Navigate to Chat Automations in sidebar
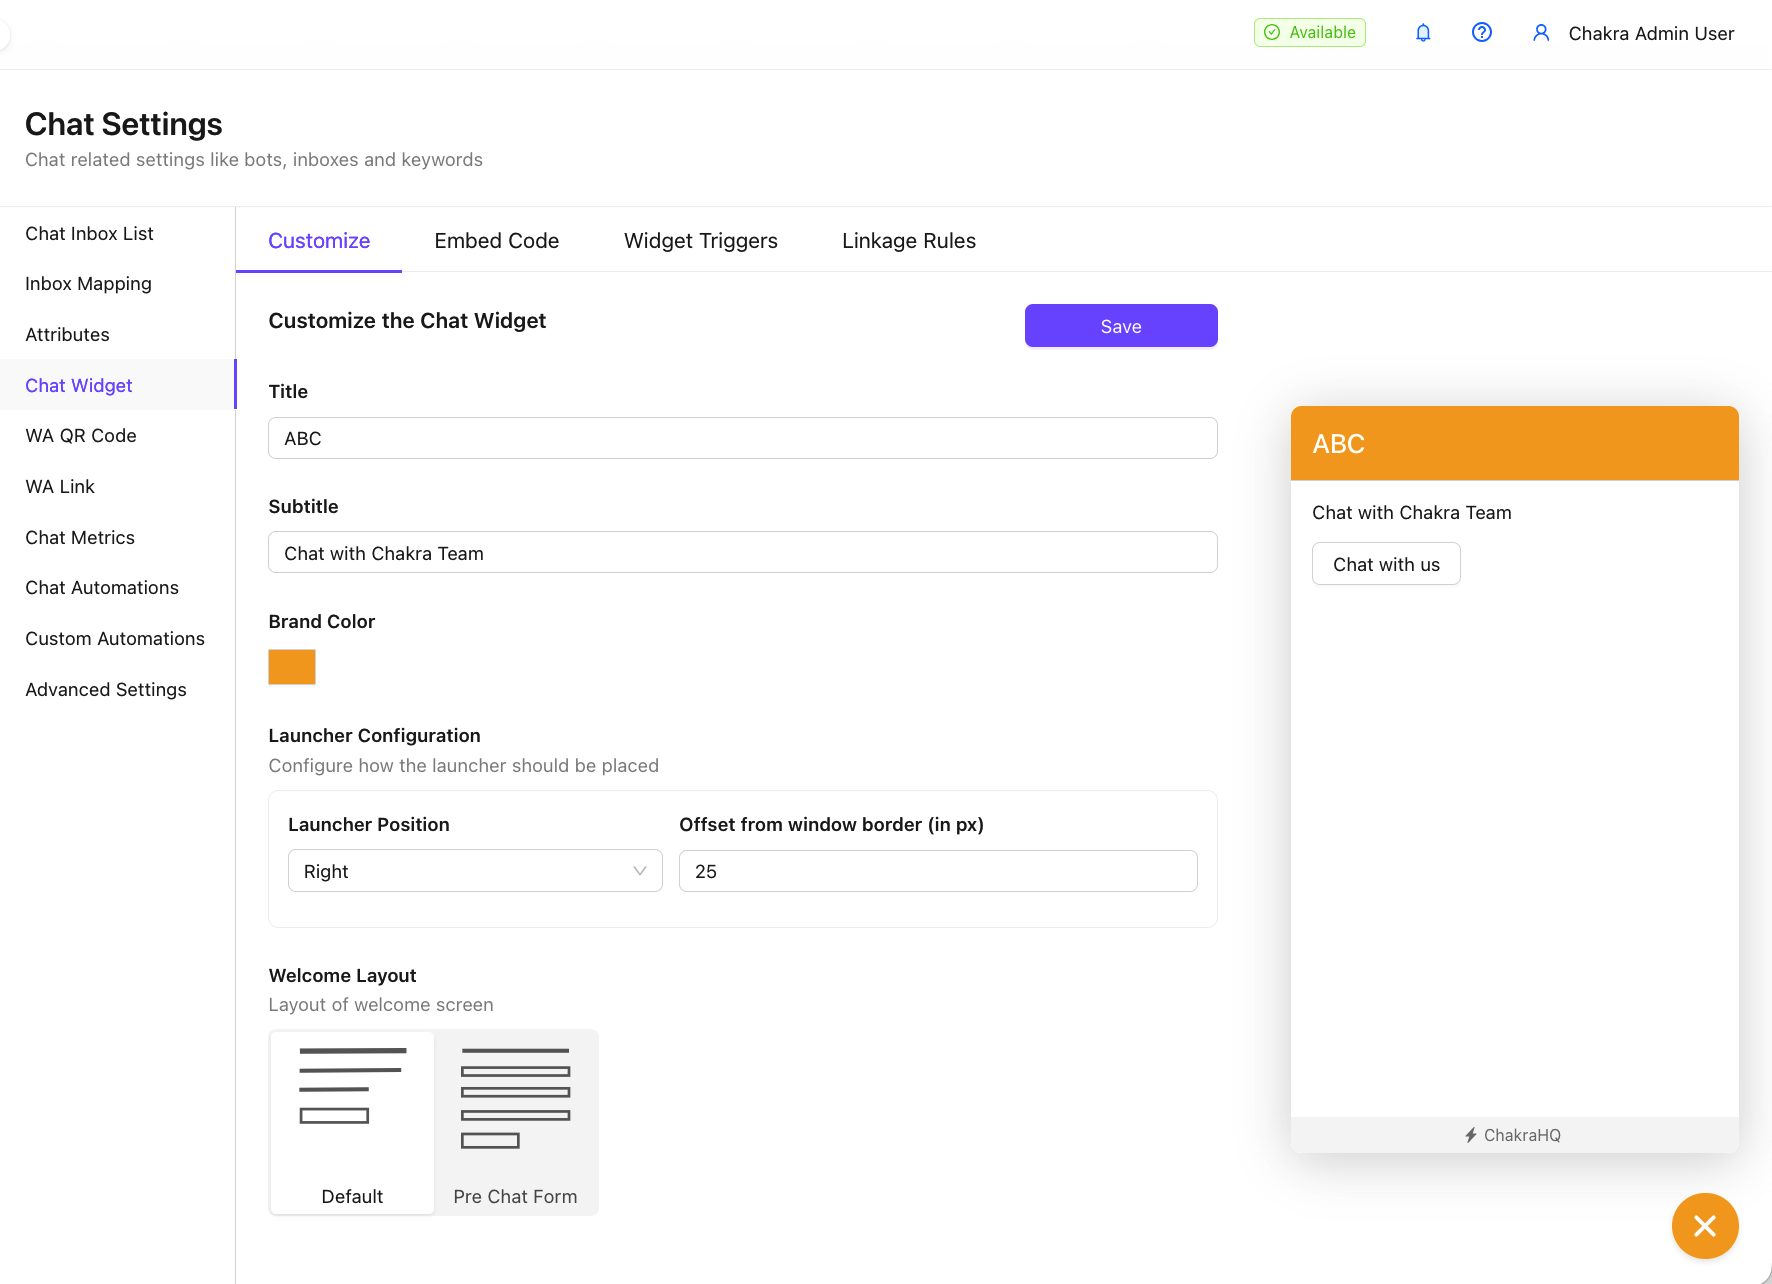Viewport: 1772px width, 1284px height. (x=102, y=588)
